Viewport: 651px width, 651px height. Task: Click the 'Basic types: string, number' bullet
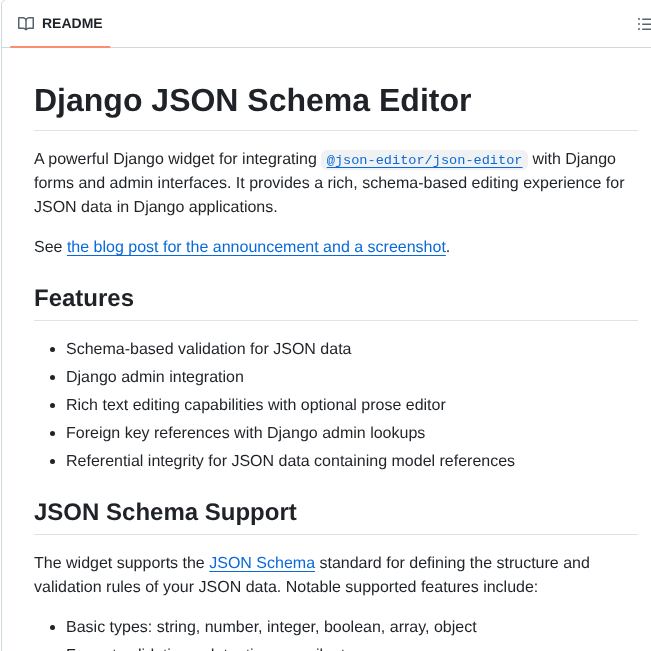271,627
